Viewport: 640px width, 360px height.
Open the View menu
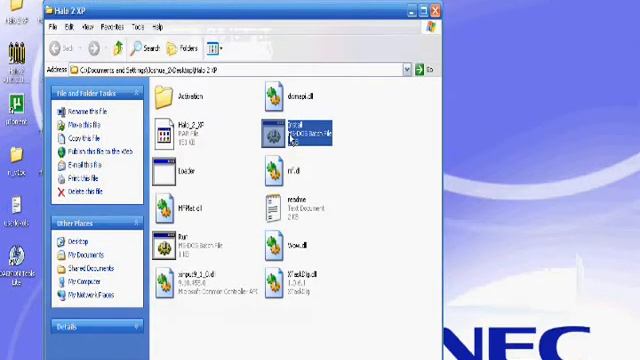point(87,27)
